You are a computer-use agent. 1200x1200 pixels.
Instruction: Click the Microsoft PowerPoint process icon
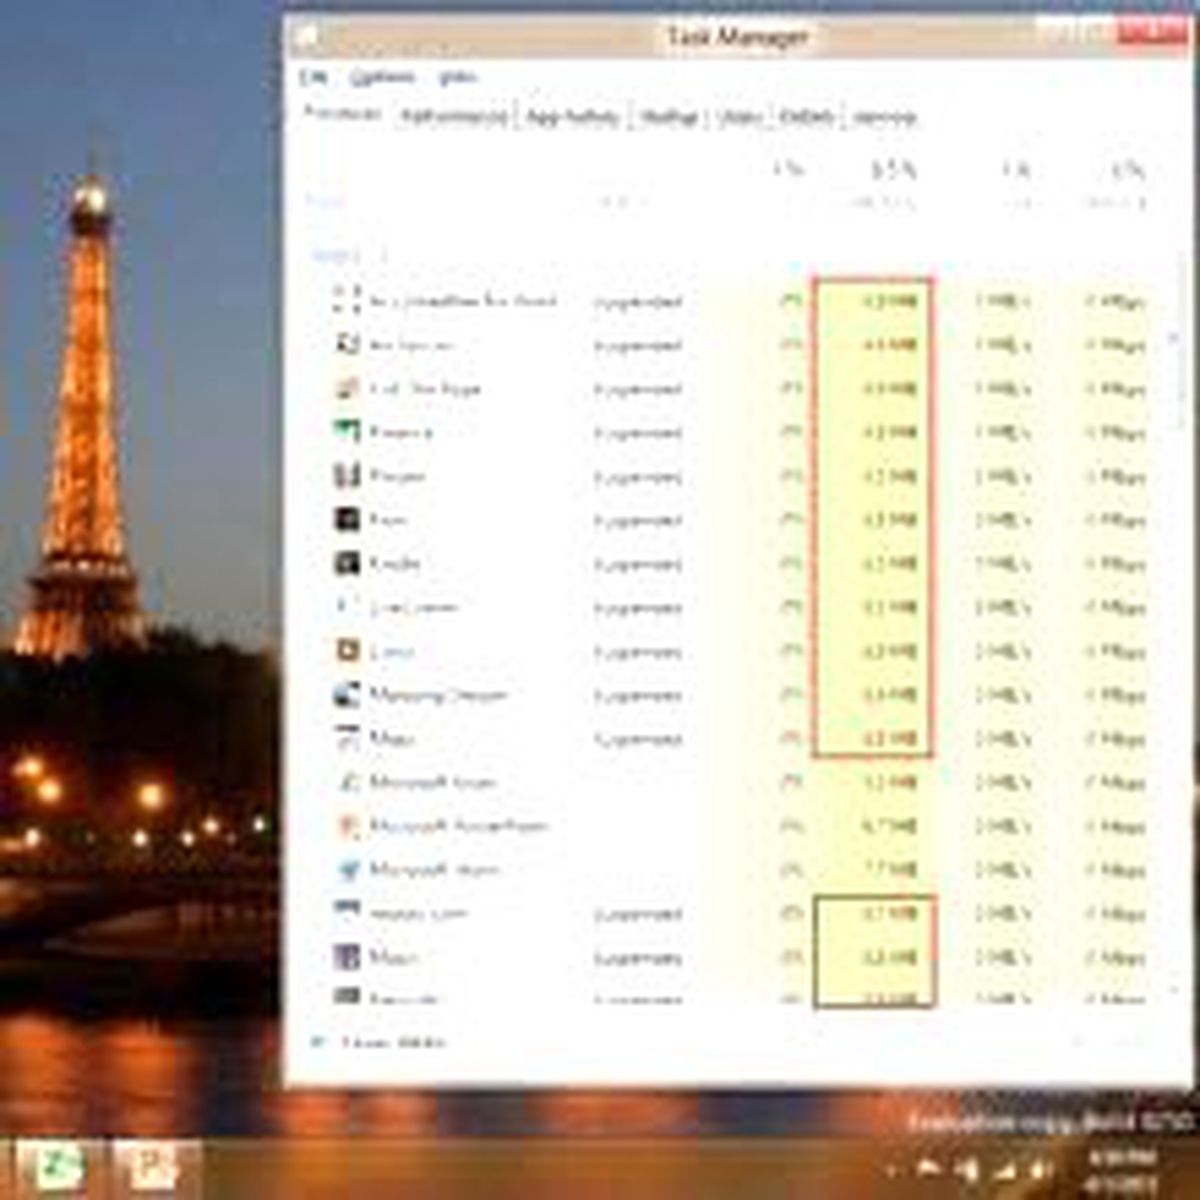347,826
